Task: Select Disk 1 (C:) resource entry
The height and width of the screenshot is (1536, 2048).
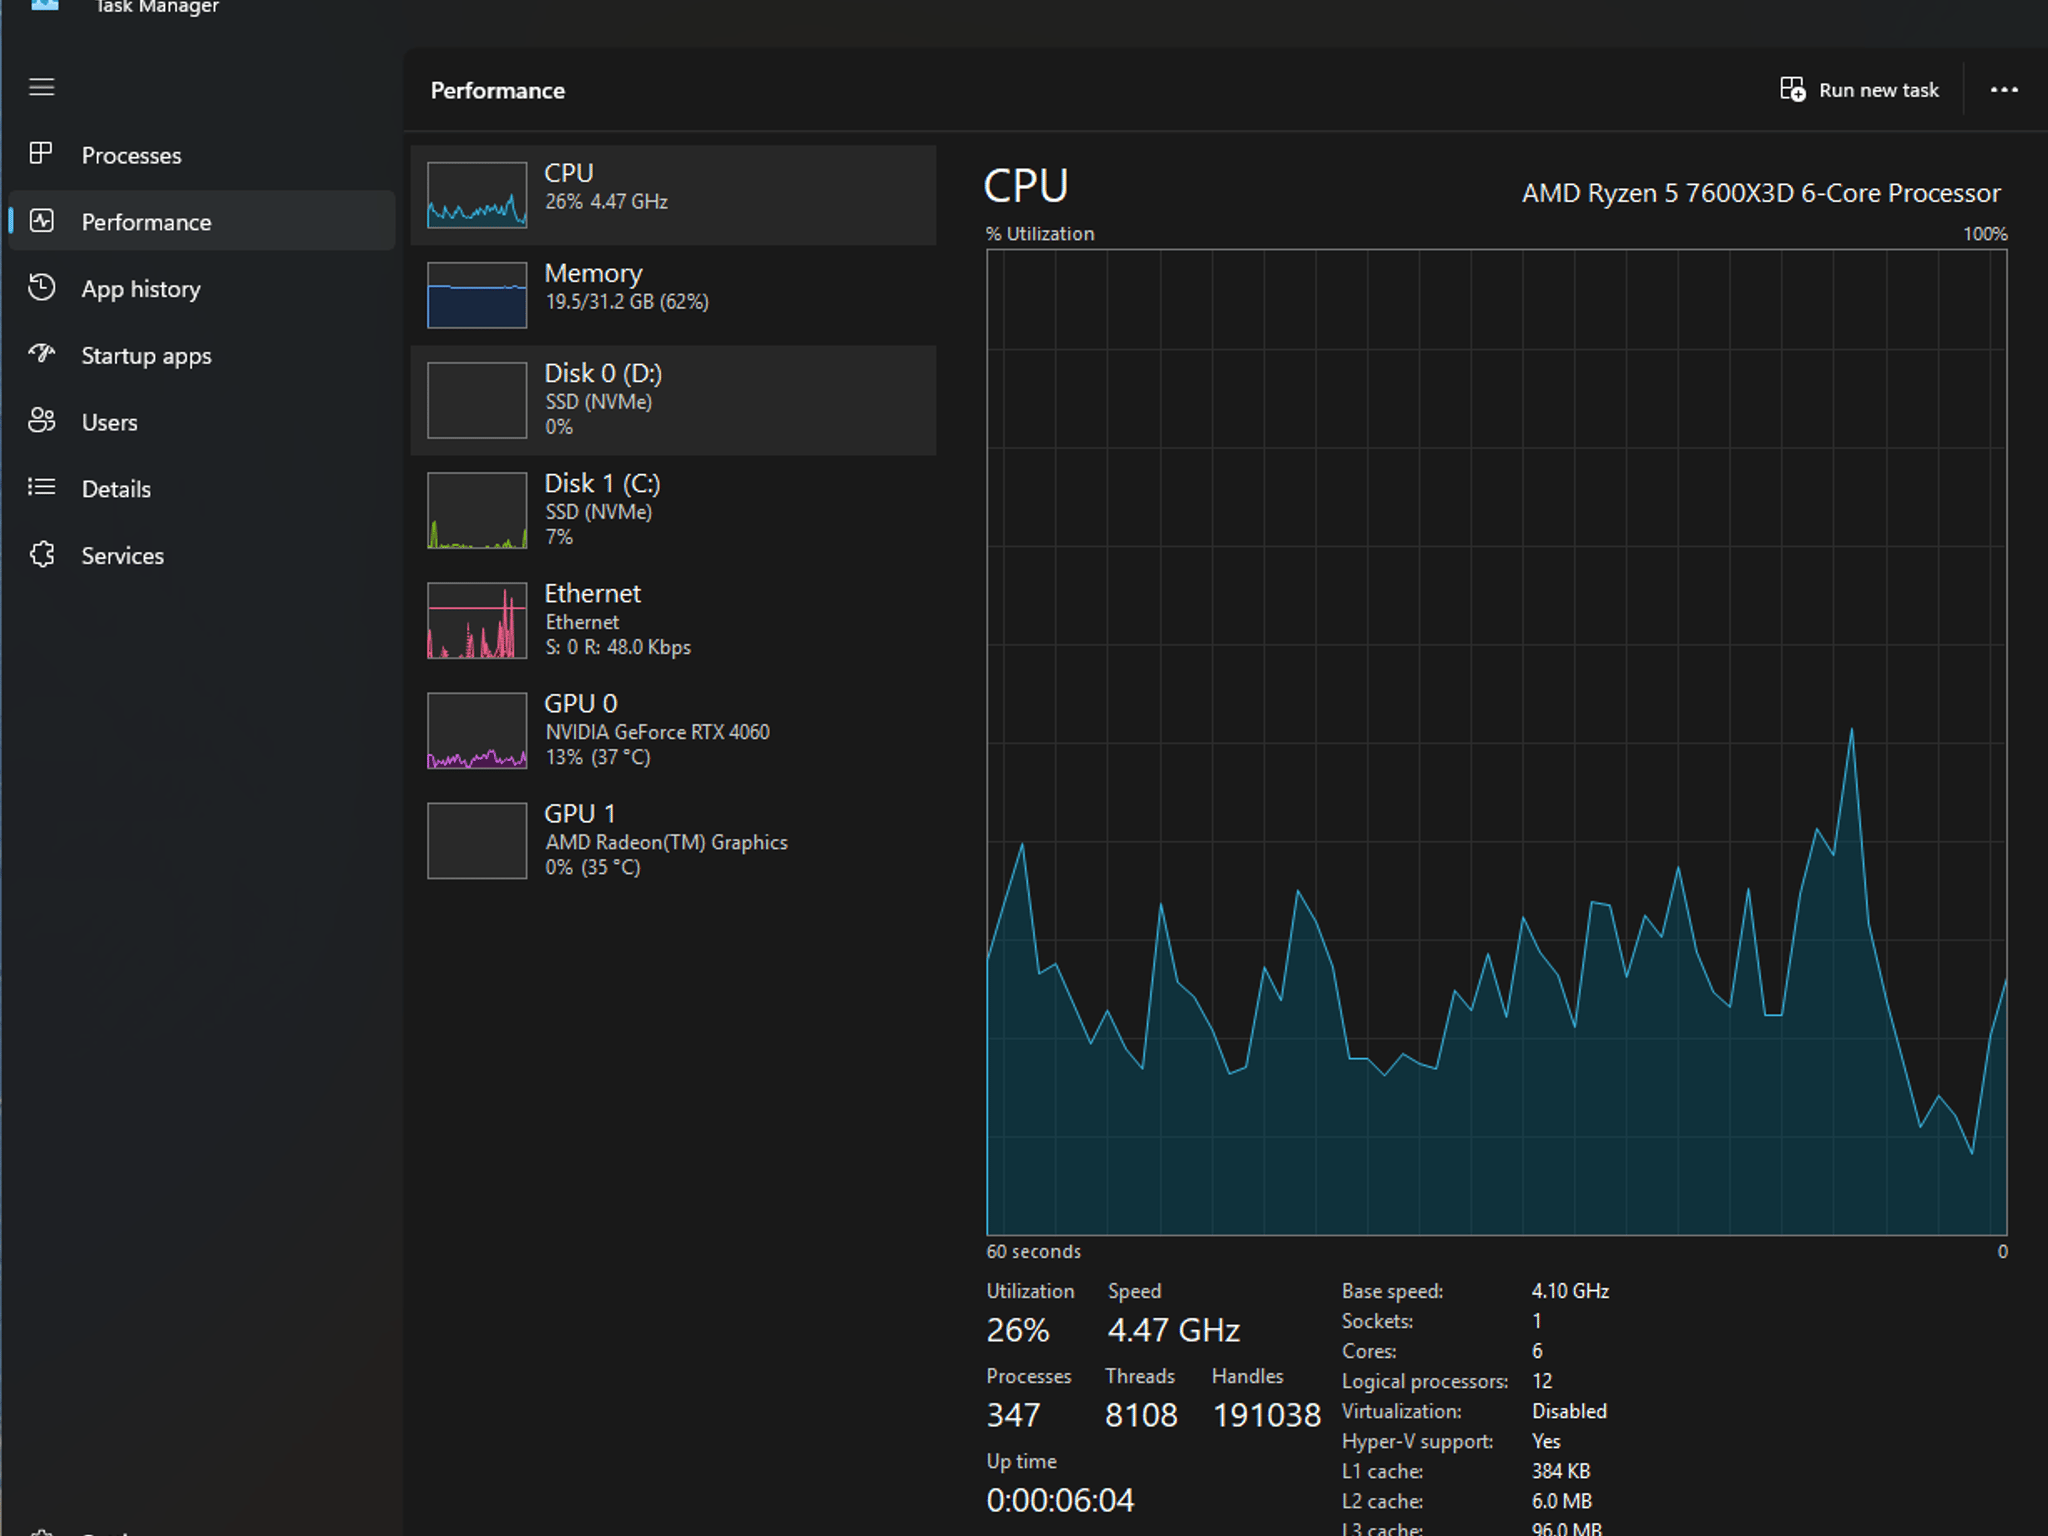Action: point(673,510)
